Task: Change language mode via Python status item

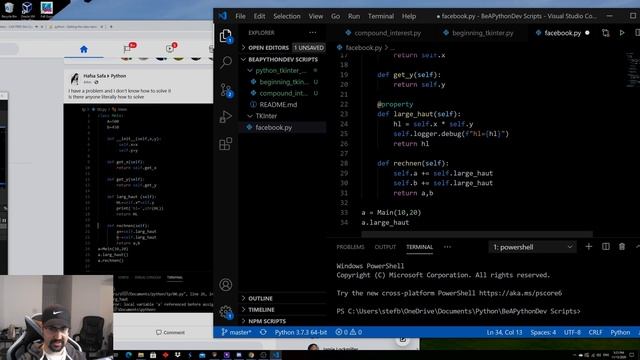Action: point(620,332)
